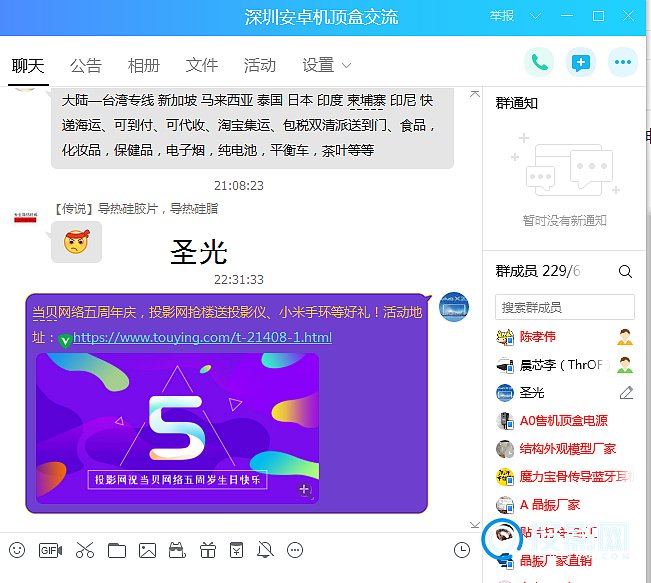Select the scissors screenshot tool
This screenshot has width=651, height=583.
point(85,550)
